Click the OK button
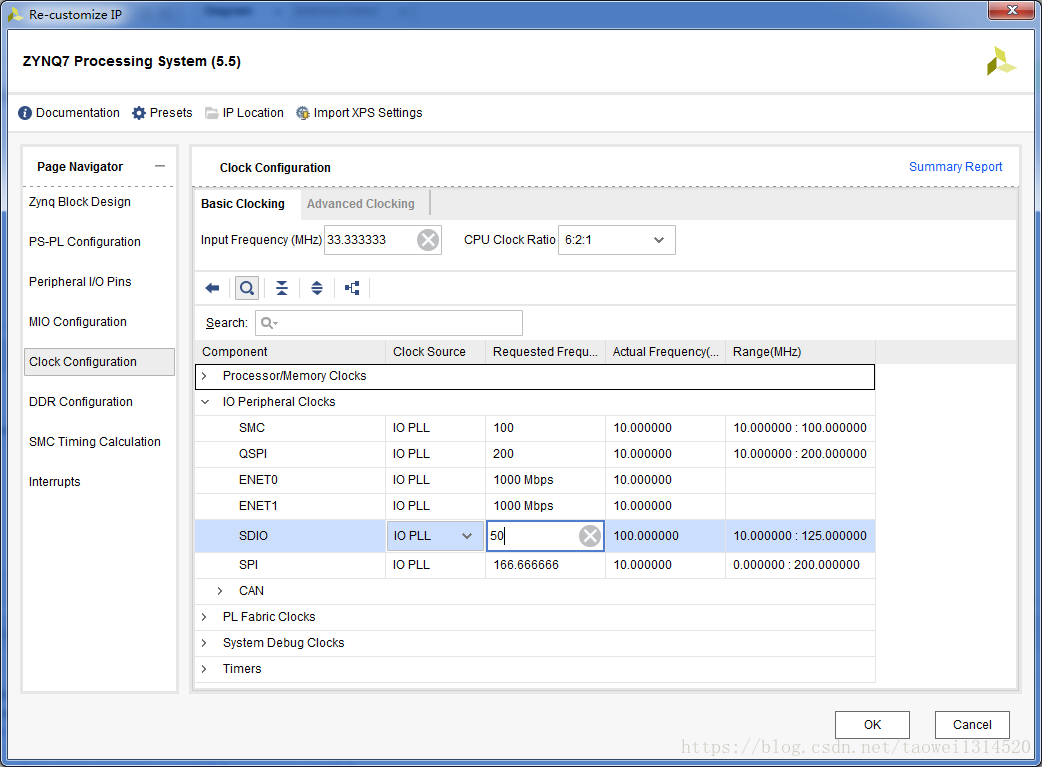This screenshot has width=1042, height=767. pos(872,724)
